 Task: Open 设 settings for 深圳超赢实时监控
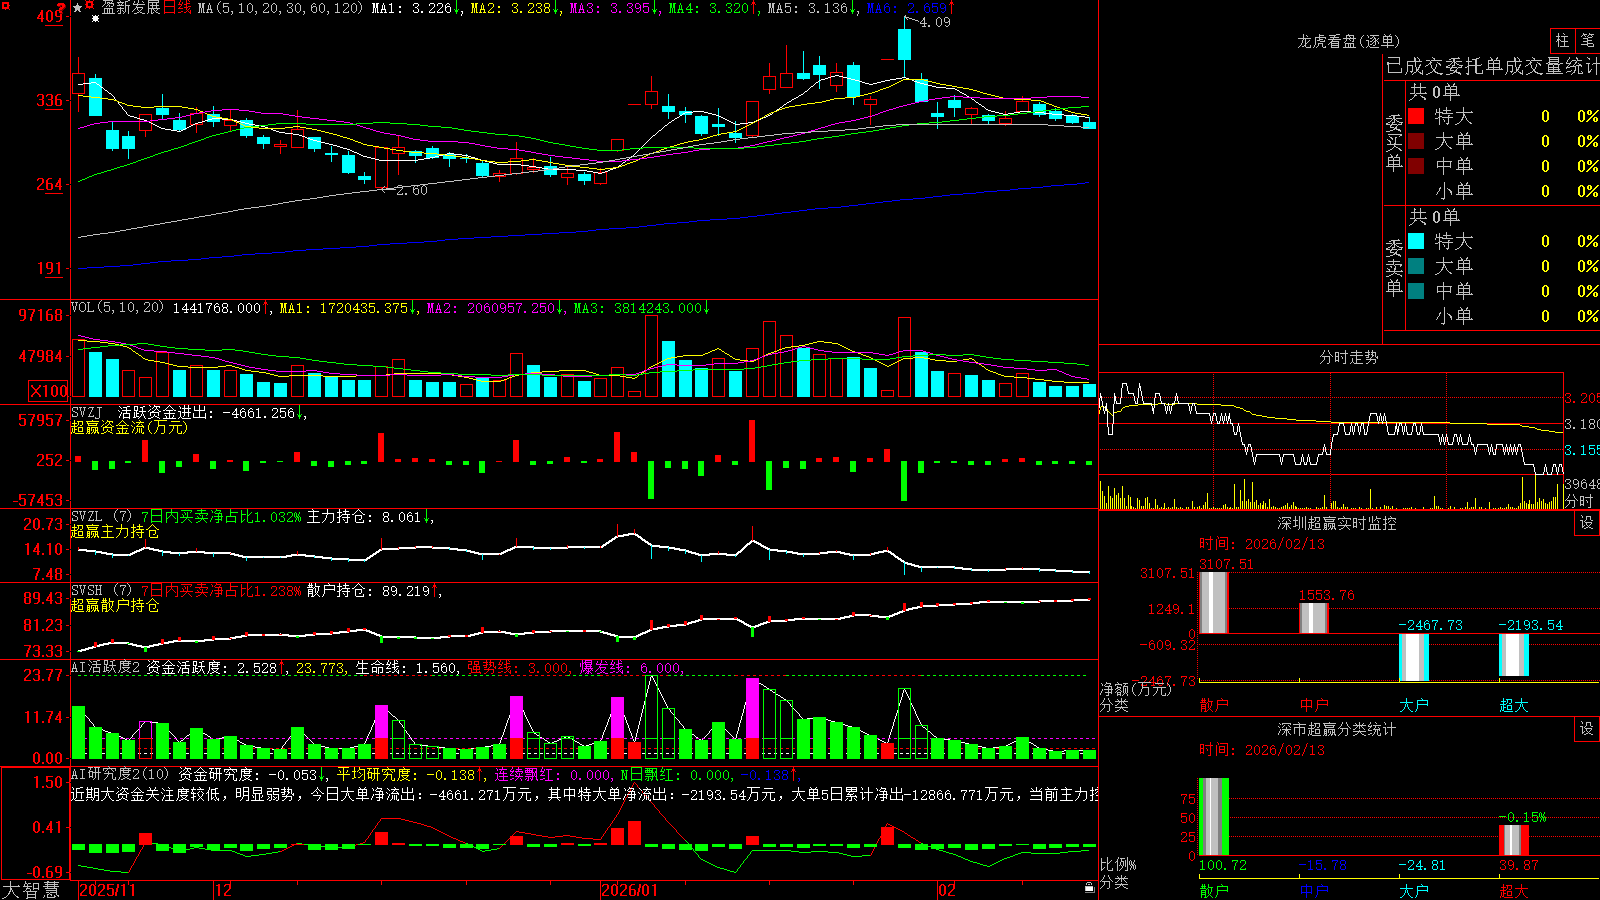click(1587, 523)
